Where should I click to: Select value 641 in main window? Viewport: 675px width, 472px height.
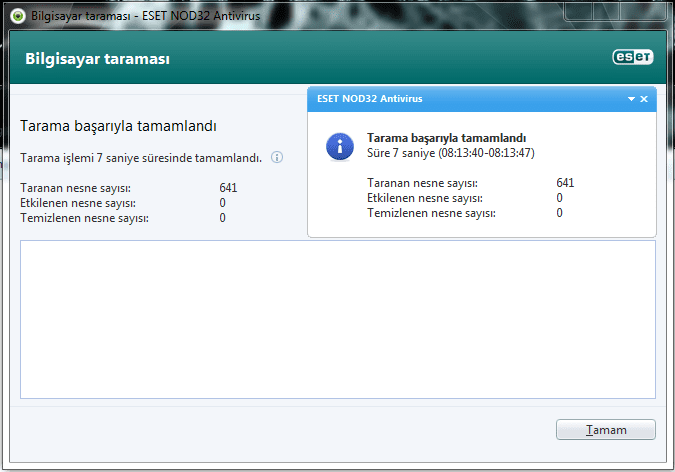228,188
